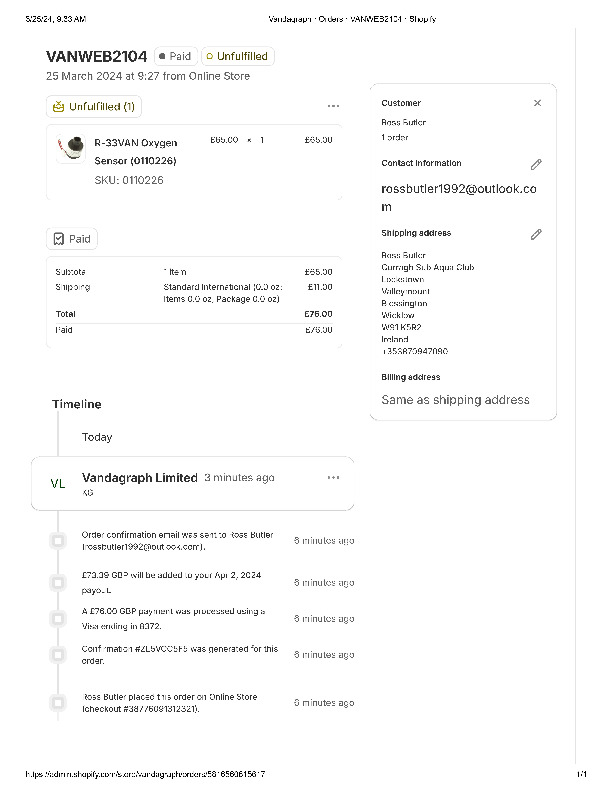Image resolution: width=612 pixels, height=792 pixels.
Task: Click the VL avatar in the timeline
Action: 58,484
